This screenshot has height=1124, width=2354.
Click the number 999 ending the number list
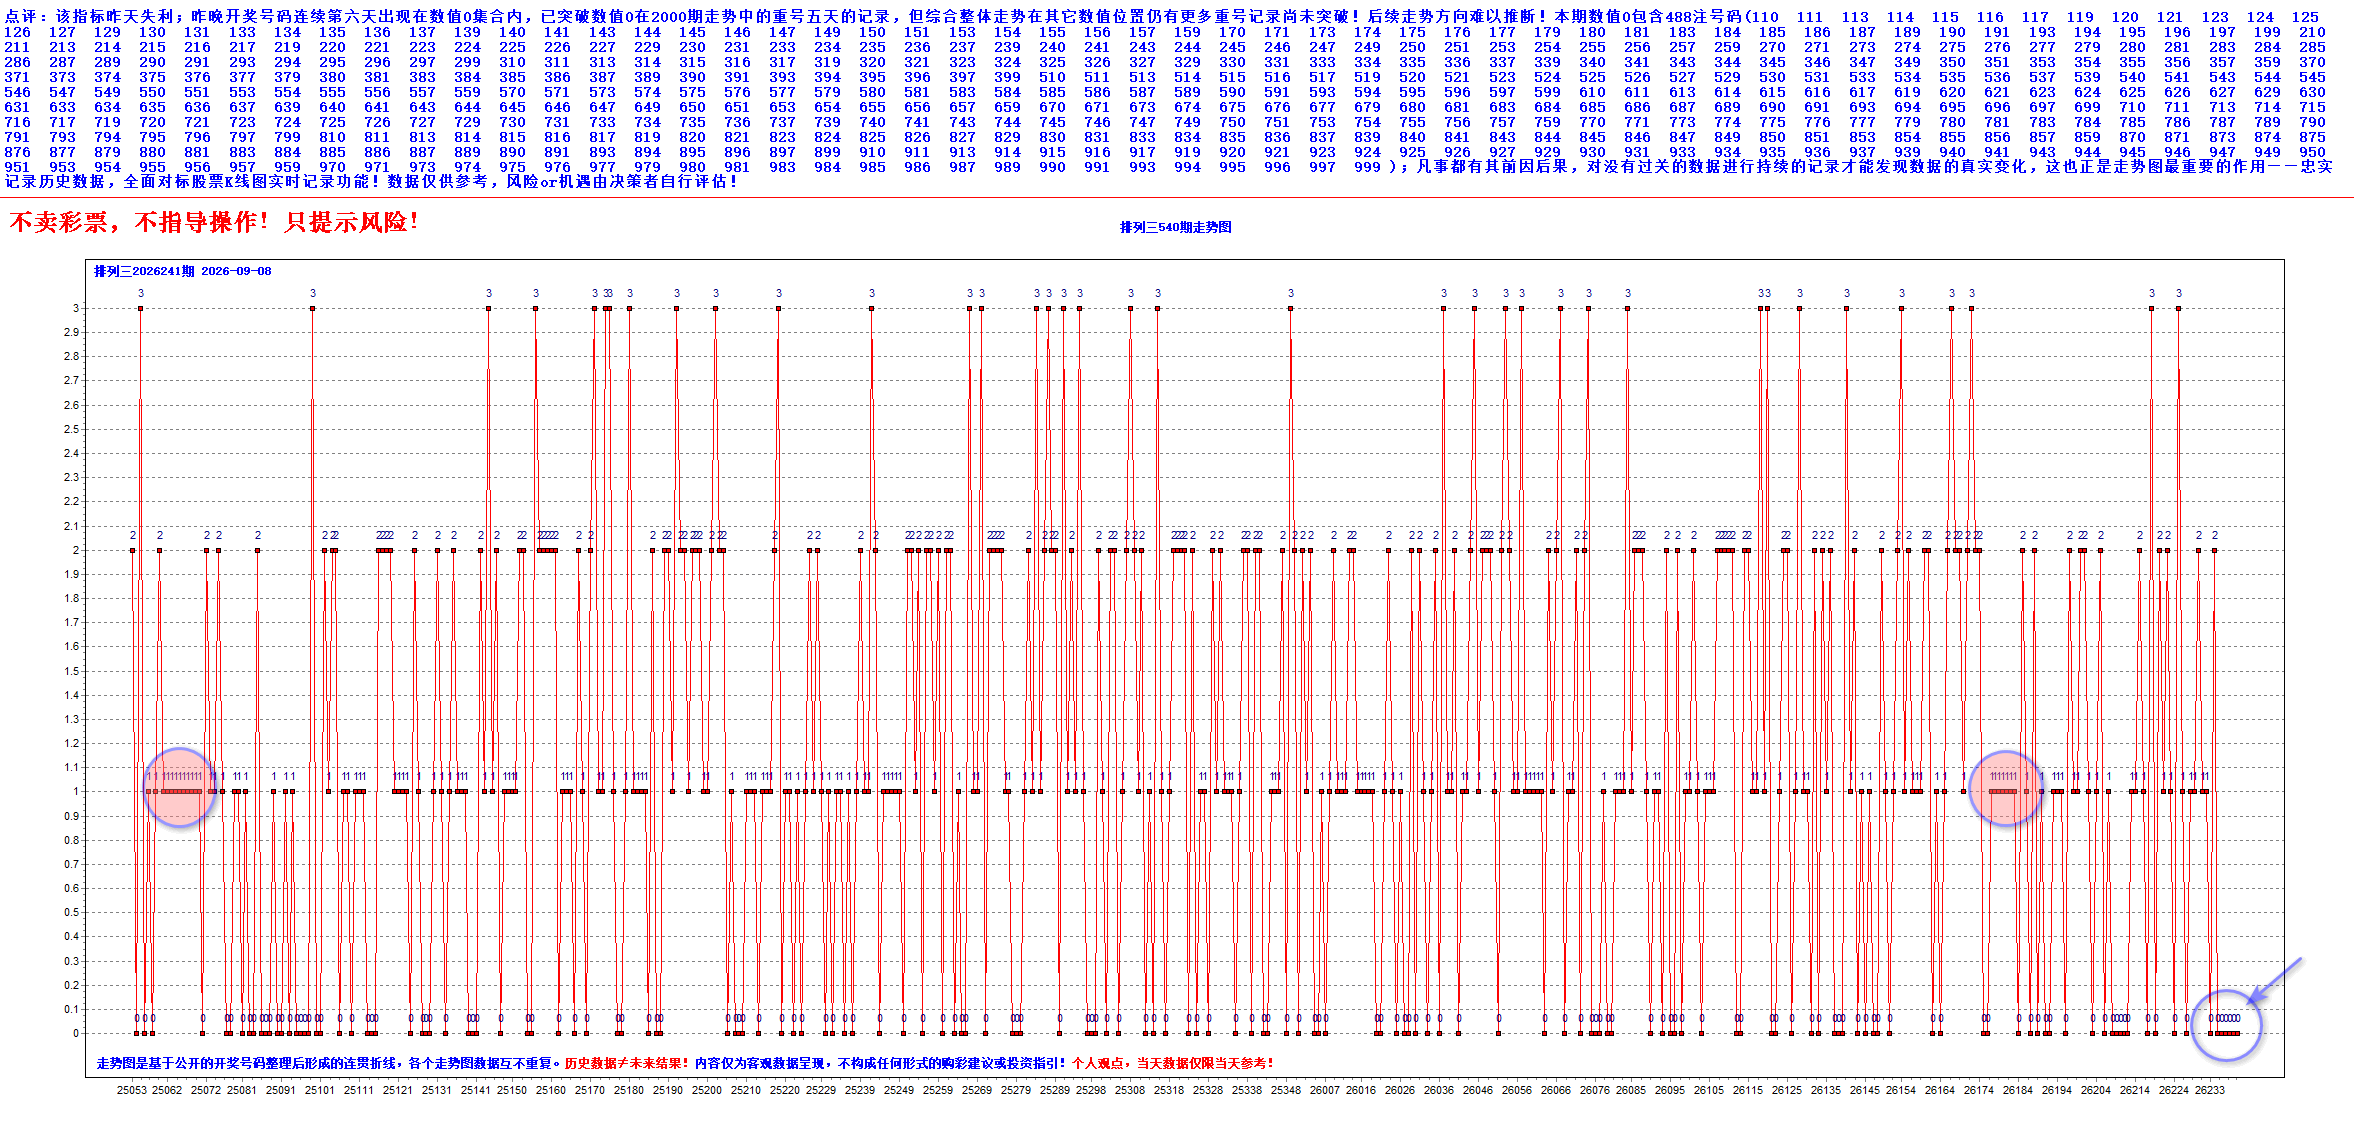point(1367,167)
